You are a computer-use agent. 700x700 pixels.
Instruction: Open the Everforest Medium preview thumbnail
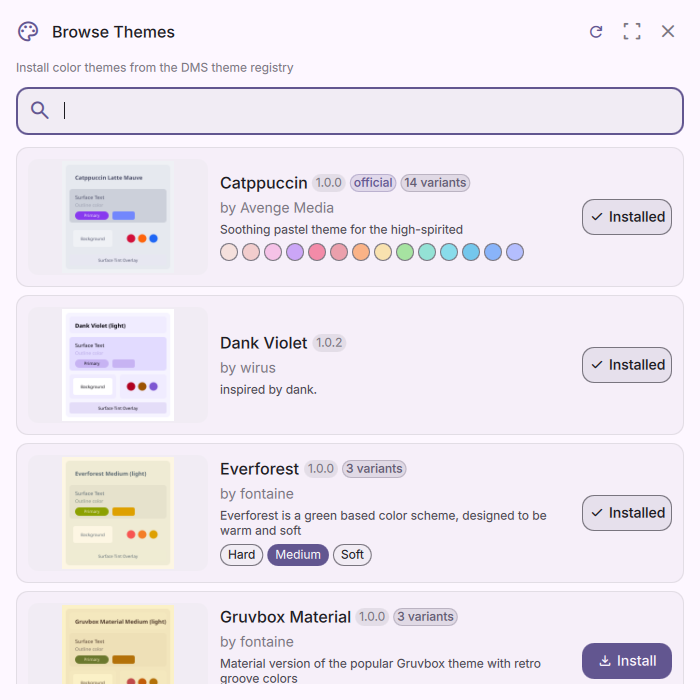pyautogui.click(x=118, y=513)
